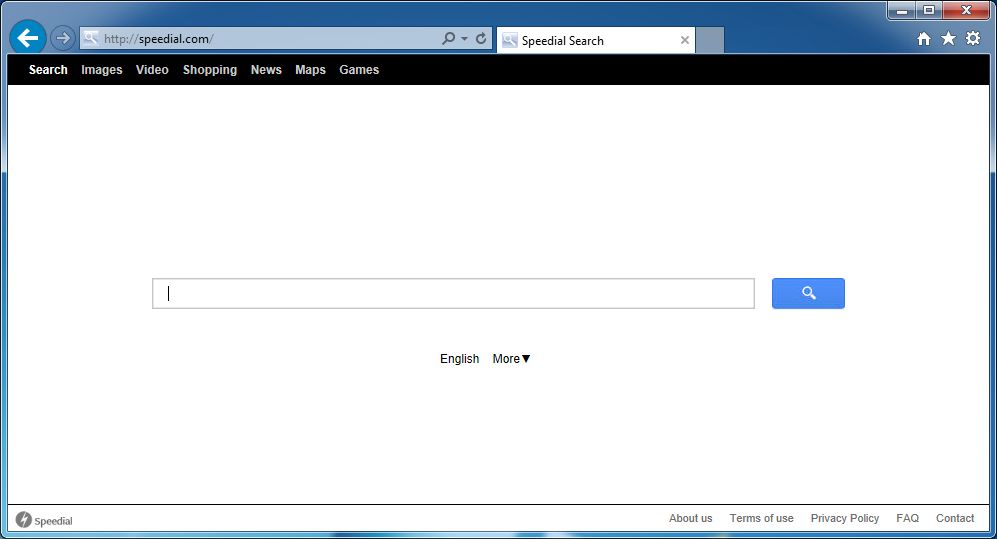This screenshot has width=997, height=539.
Task: Open the About us link
Action: [691, 518]
